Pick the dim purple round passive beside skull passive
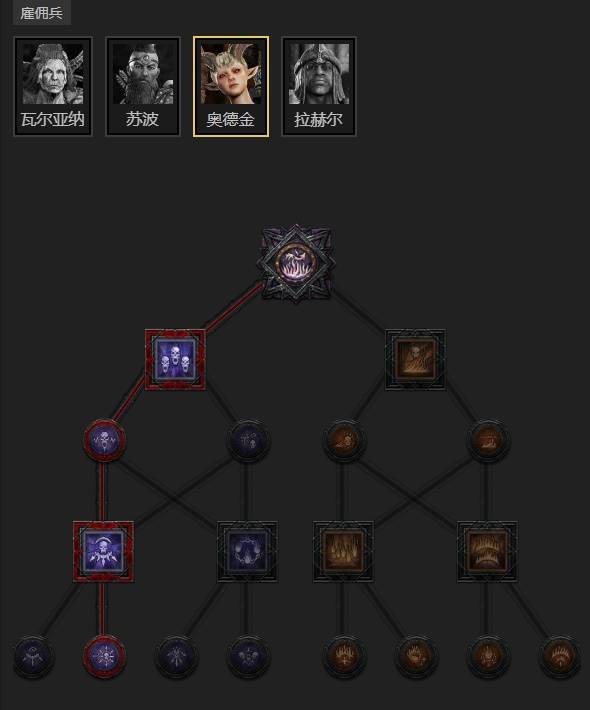Image resolution: width=590 pixels, height=710 pixels. pyautogui.click(x=248, y=441)
